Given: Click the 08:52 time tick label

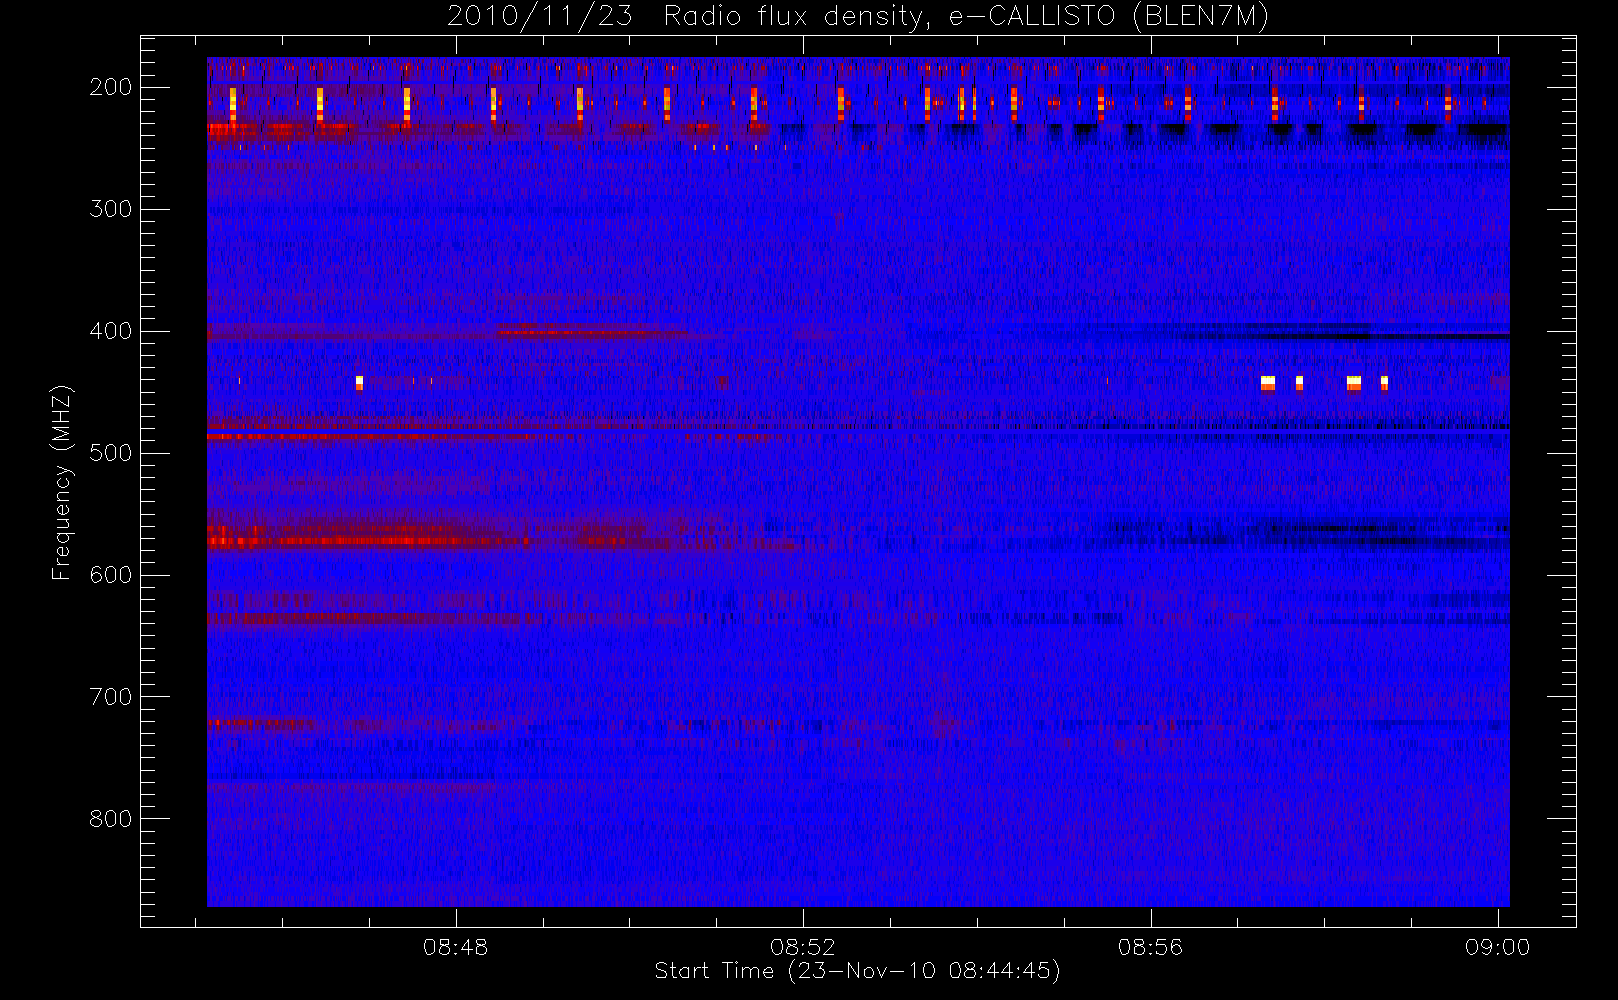Looking at the screenshot, I should 802,947.
